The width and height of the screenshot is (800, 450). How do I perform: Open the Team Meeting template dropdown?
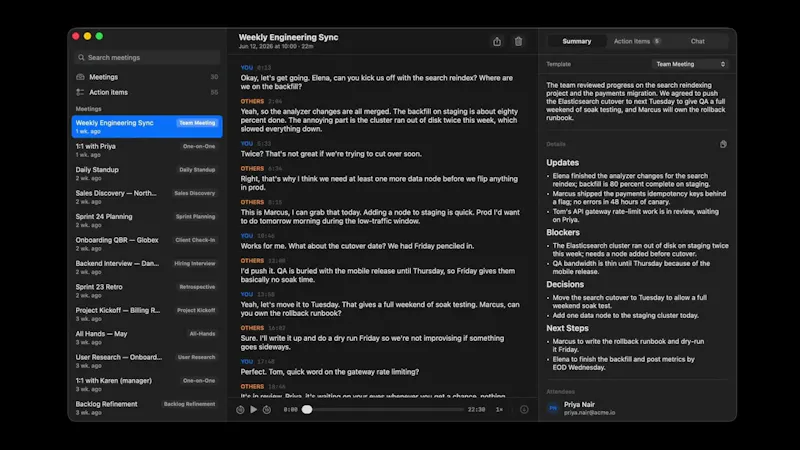[690, 64]
